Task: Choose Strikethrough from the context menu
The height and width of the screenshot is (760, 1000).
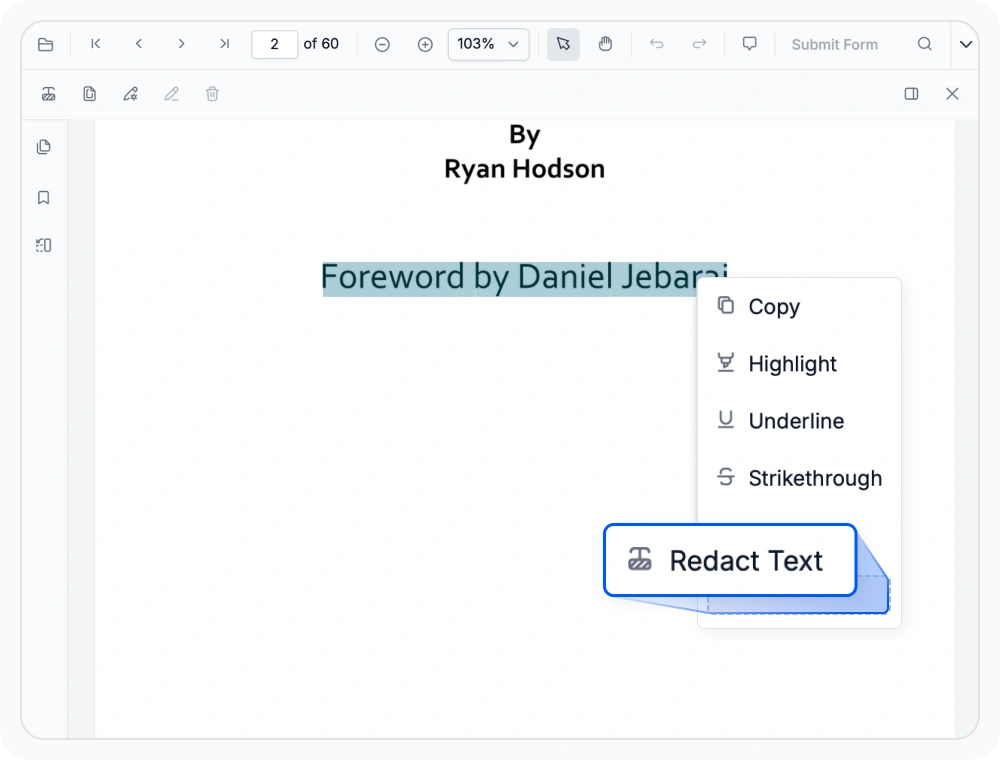Action: coord(799,478)
